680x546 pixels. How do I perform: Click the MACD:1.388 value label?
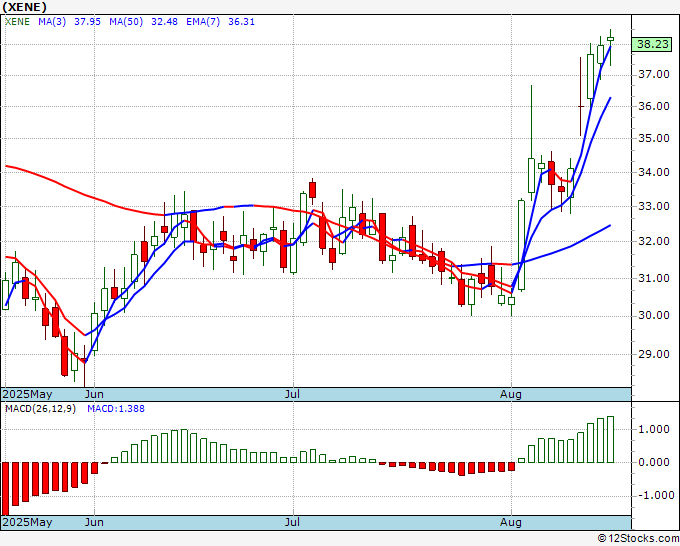pos(116,409)
